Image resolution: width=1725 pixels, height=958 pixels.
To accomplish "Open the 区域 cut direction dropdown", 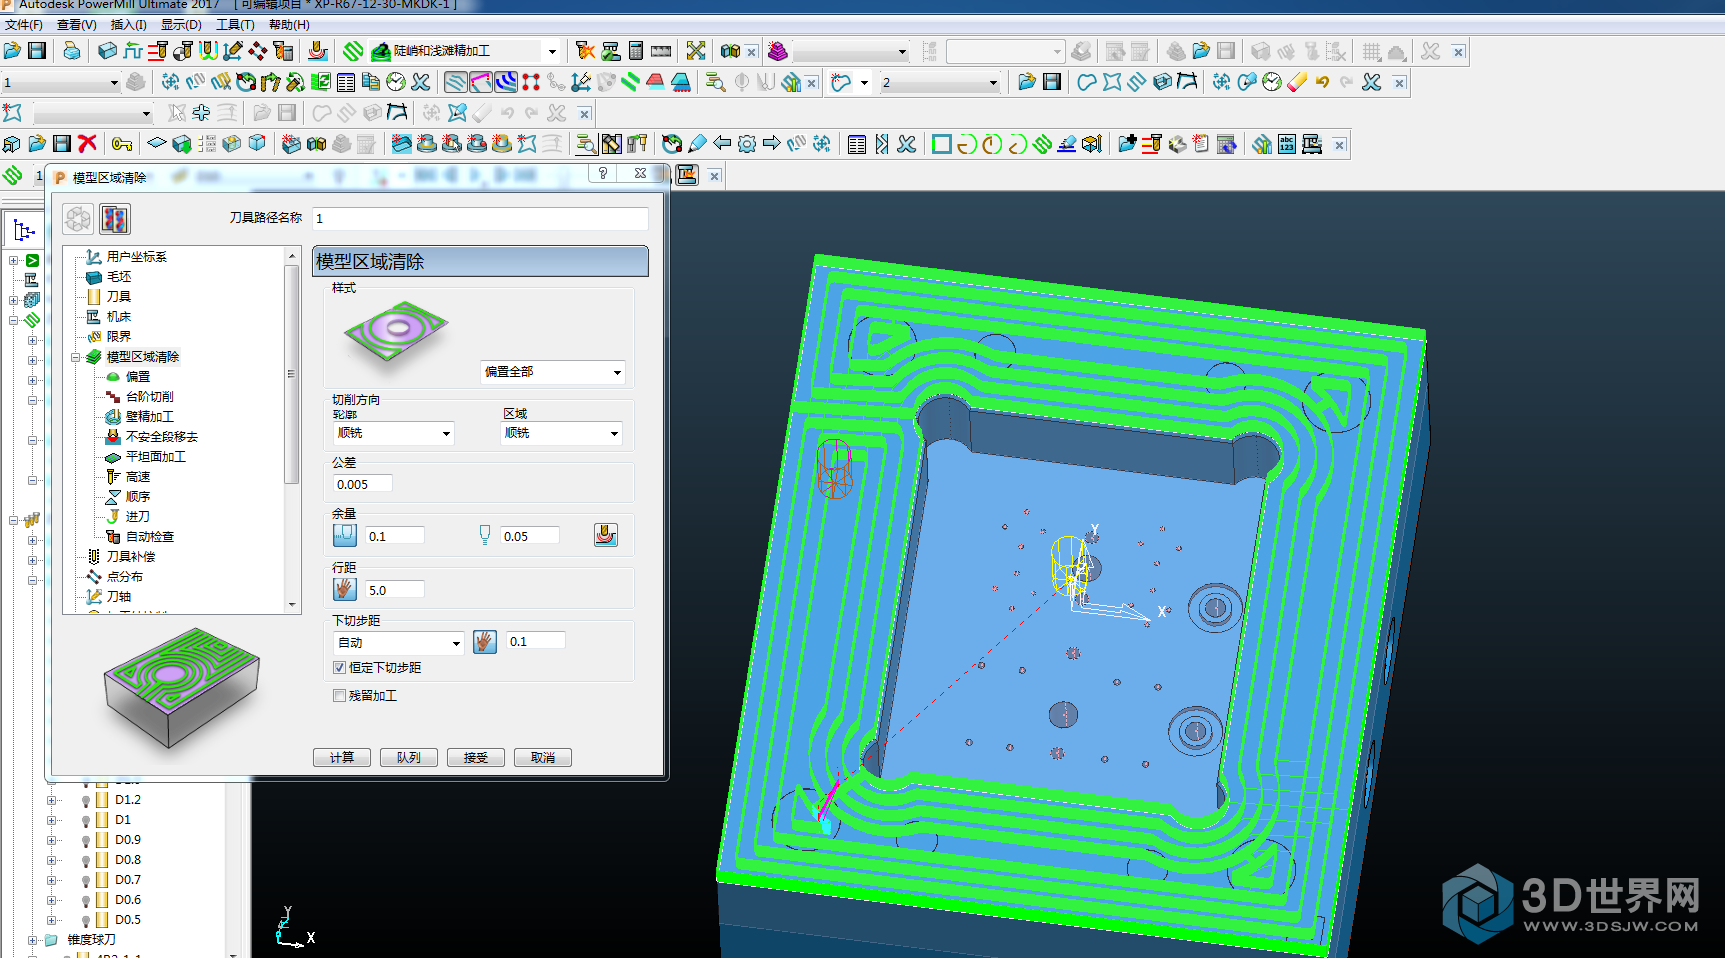I will (x=561, y=433).
